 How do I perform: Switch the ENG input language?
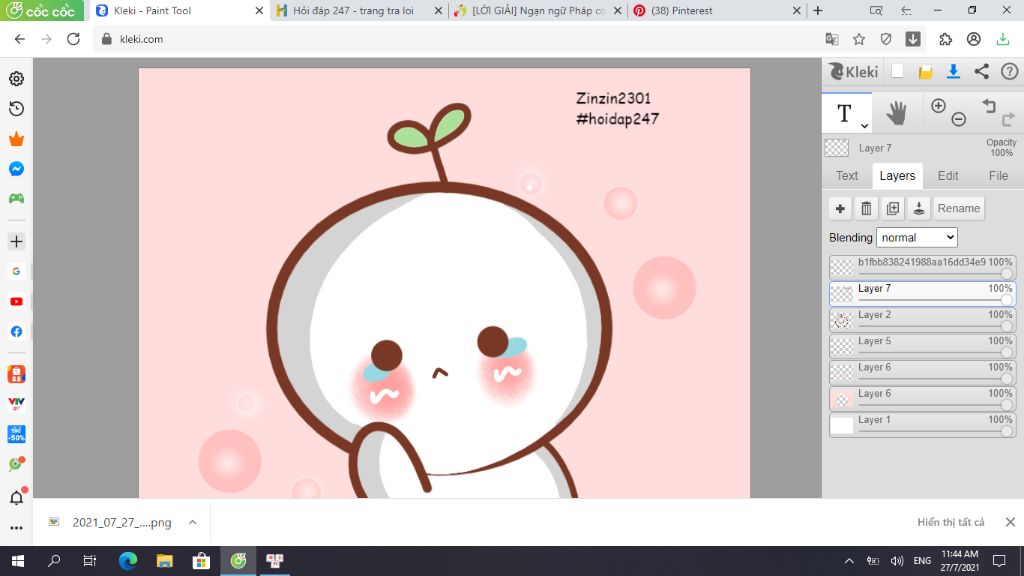coord(922,561)
